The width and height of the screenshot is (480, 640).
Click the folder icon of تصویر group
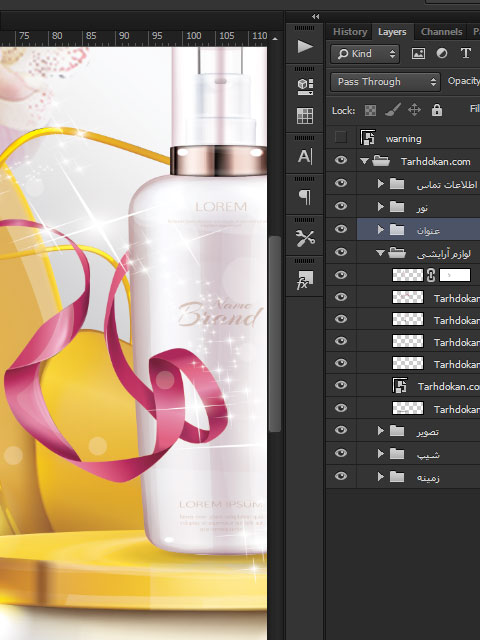pos(397,430)
